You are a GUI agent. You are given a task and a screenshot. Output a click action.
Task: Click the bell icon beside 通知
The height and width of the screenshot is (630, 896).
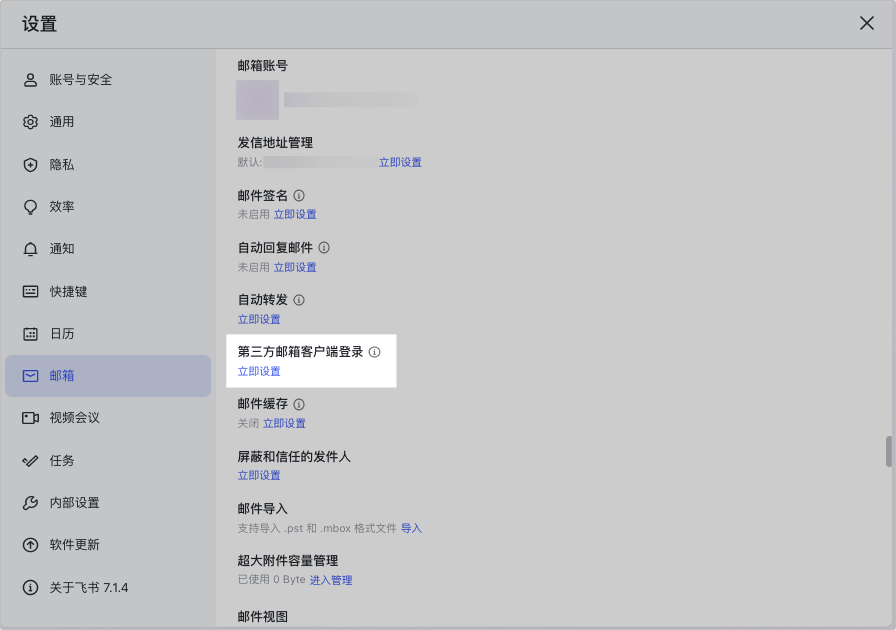pyautogui.click(x=30, y=249)
